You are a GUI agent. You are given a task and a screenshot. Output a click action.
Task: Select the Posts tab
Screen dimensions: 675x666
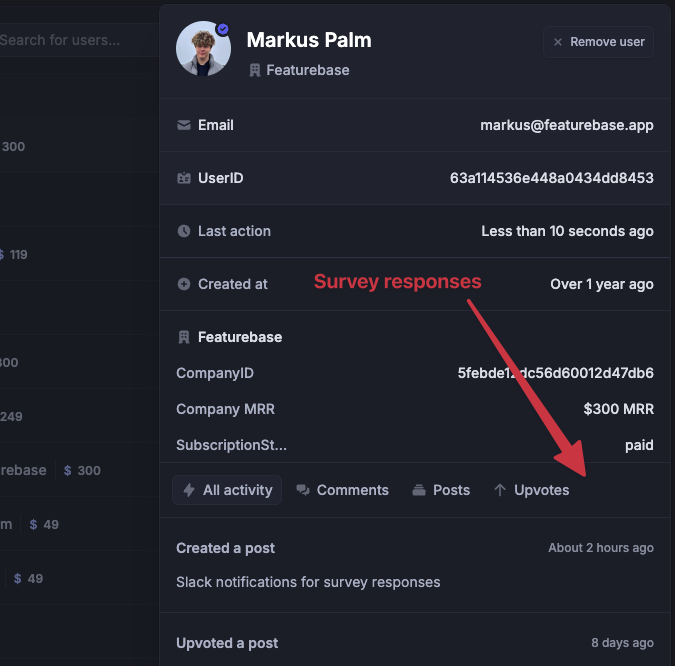(x=440, y=490)
